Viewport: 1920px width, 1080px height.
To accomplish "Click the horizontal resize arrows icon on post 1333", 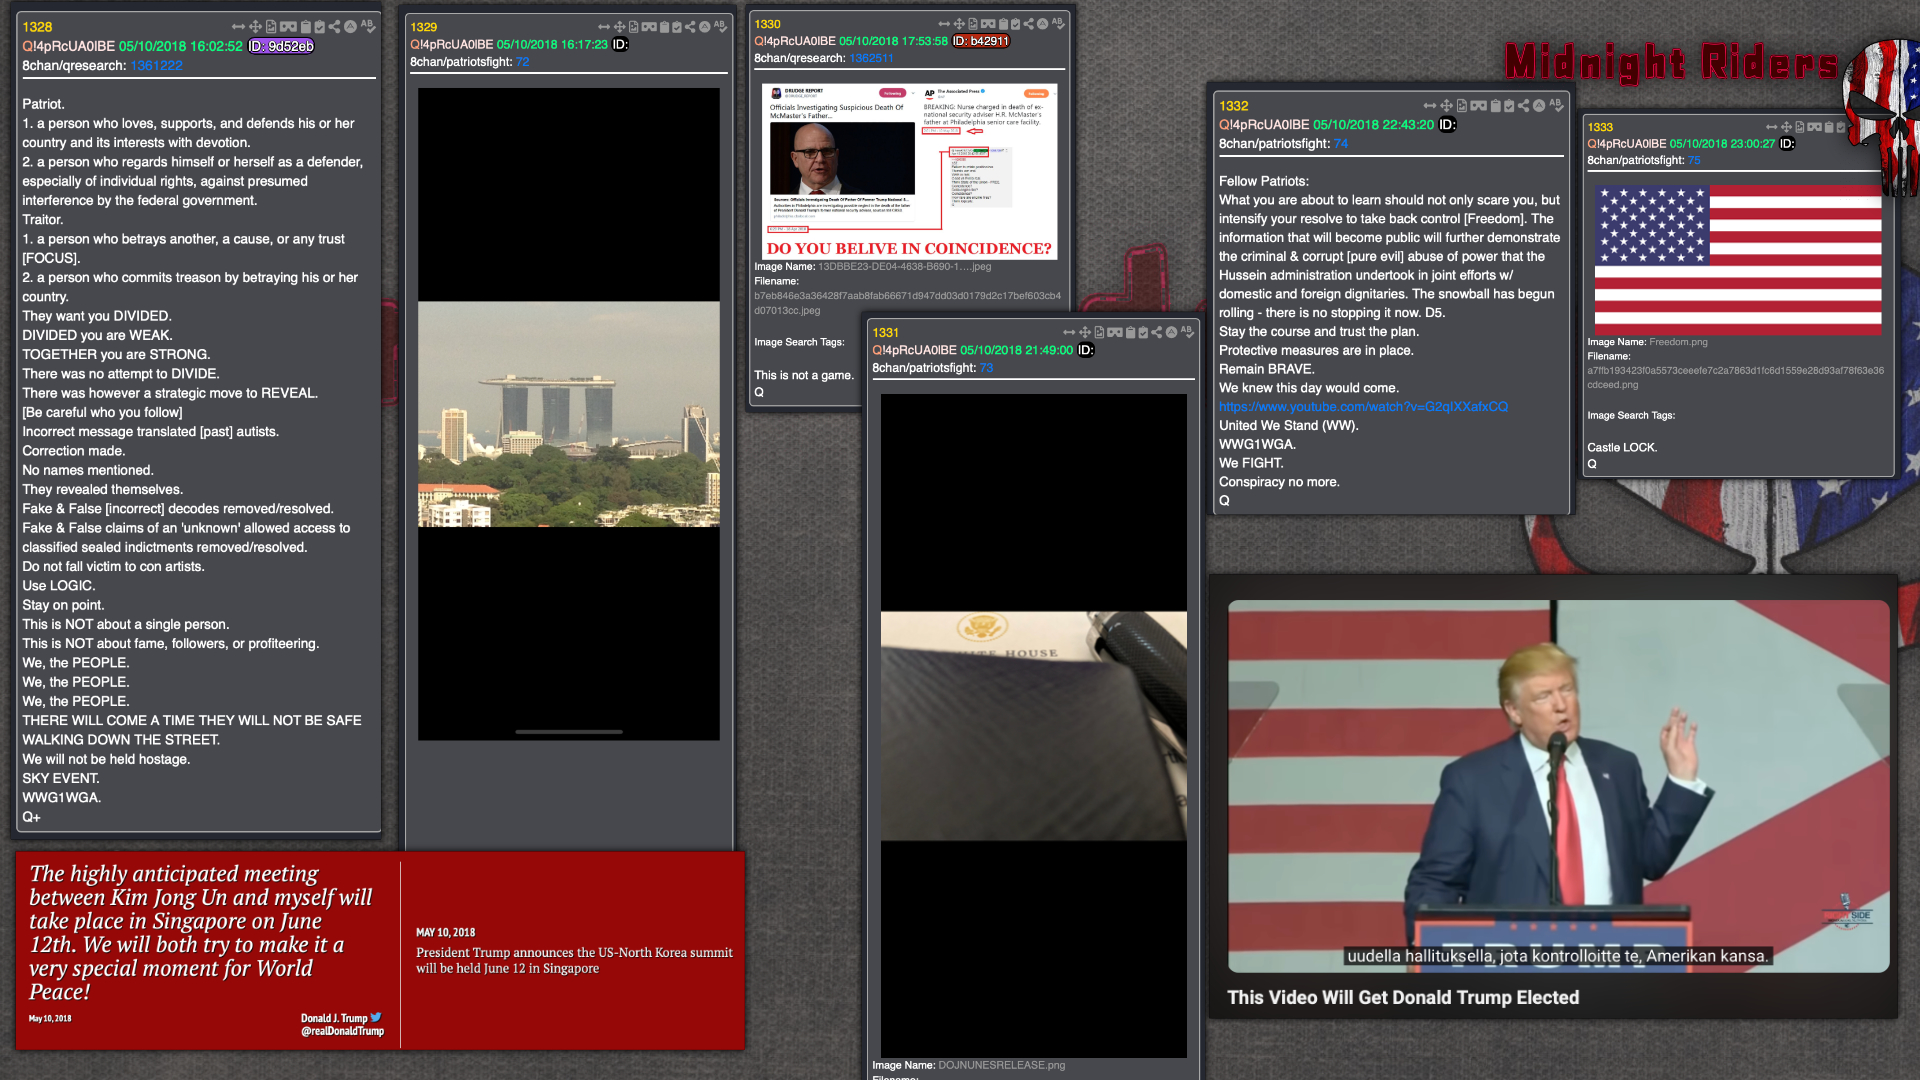I will coord(1771,127).
